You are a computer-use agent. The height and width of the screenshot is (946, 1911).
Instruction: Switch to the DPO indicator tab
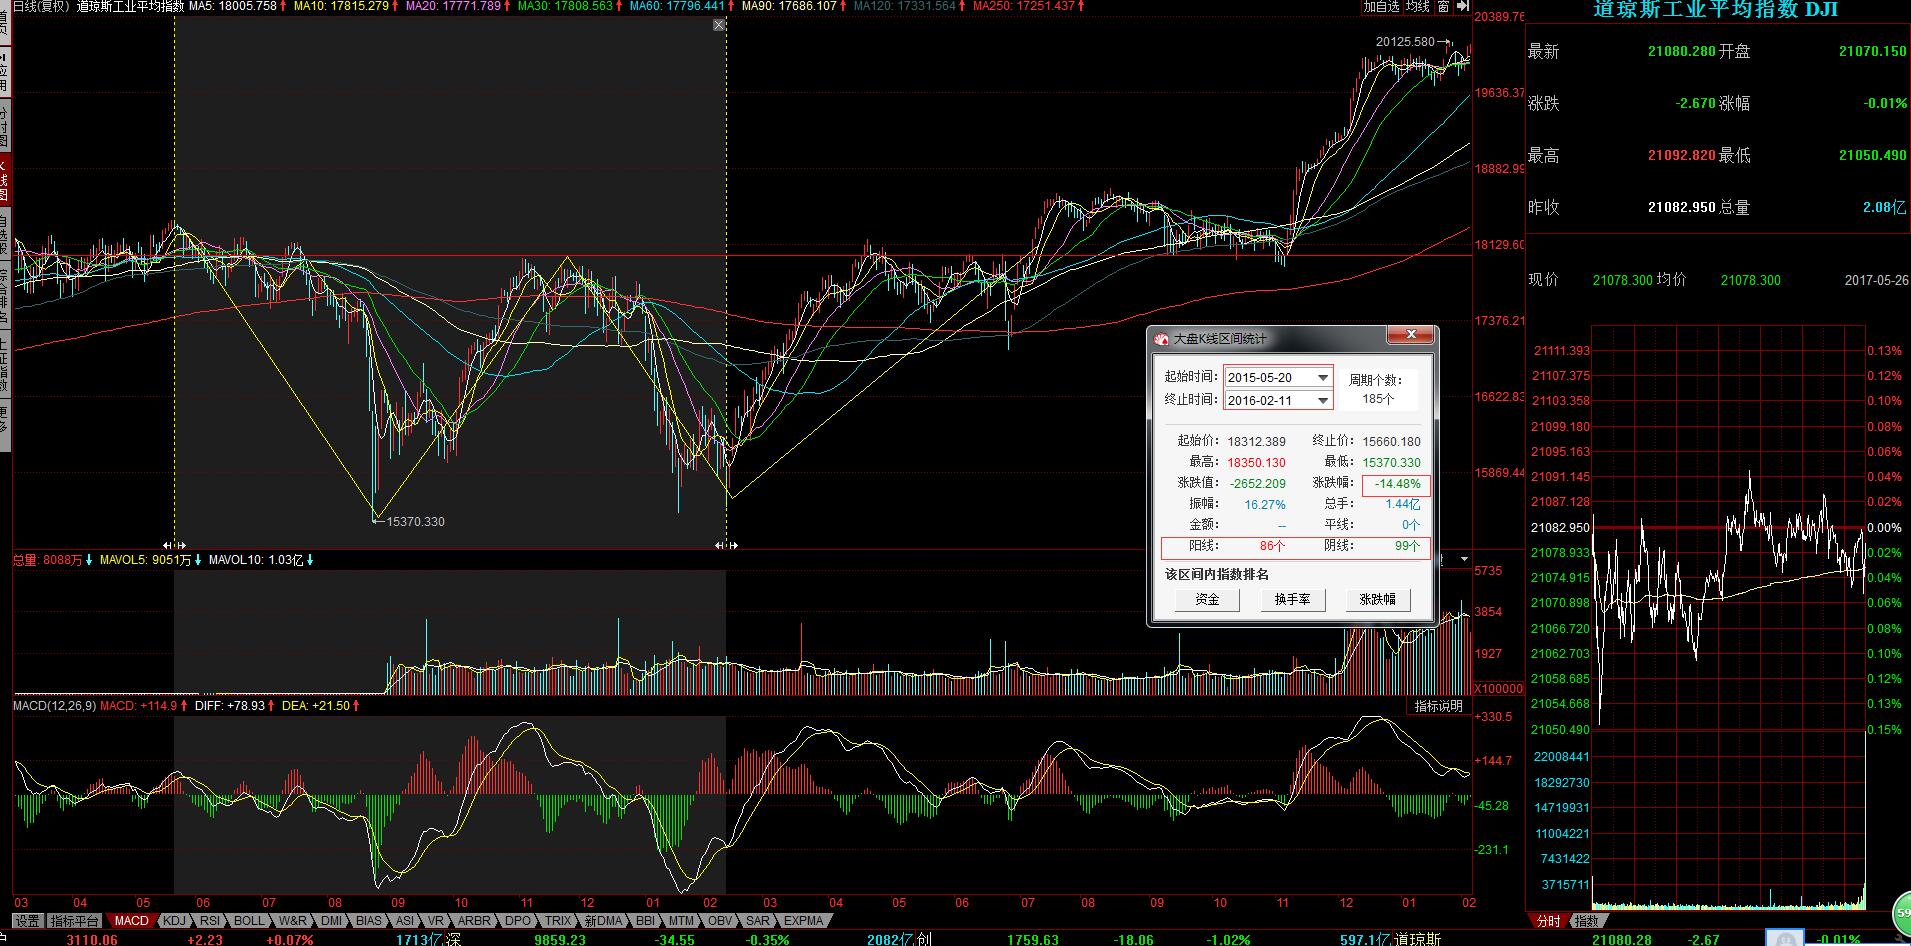518,921
